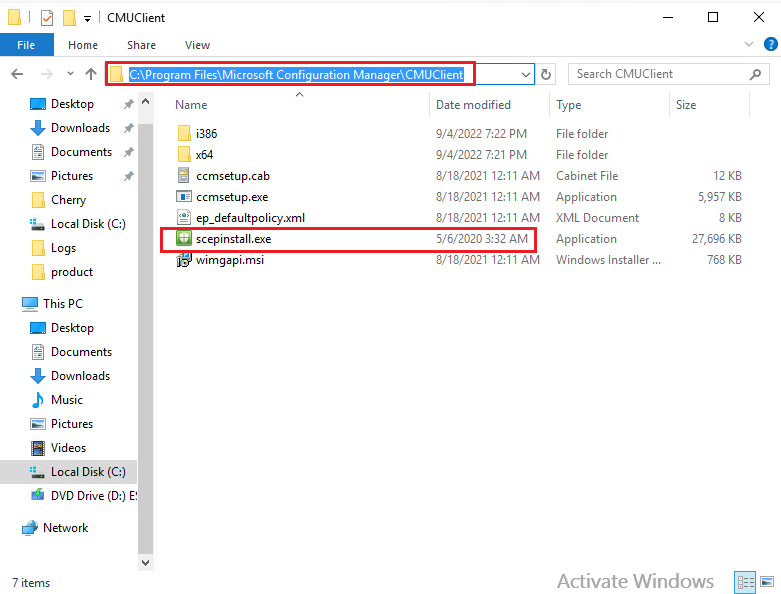
Task: Open Documents under This PC
Action: click(x=82, y=352)
